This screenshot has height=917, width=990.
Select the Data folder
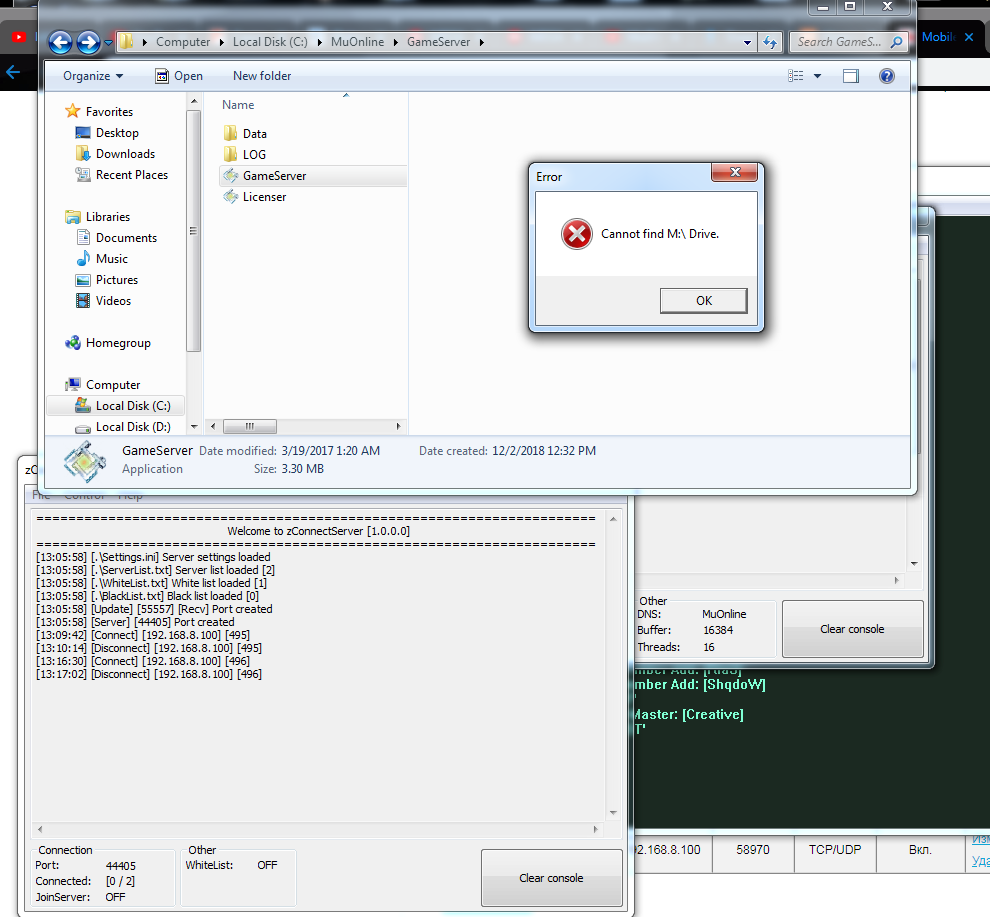(x=245, y=133)
